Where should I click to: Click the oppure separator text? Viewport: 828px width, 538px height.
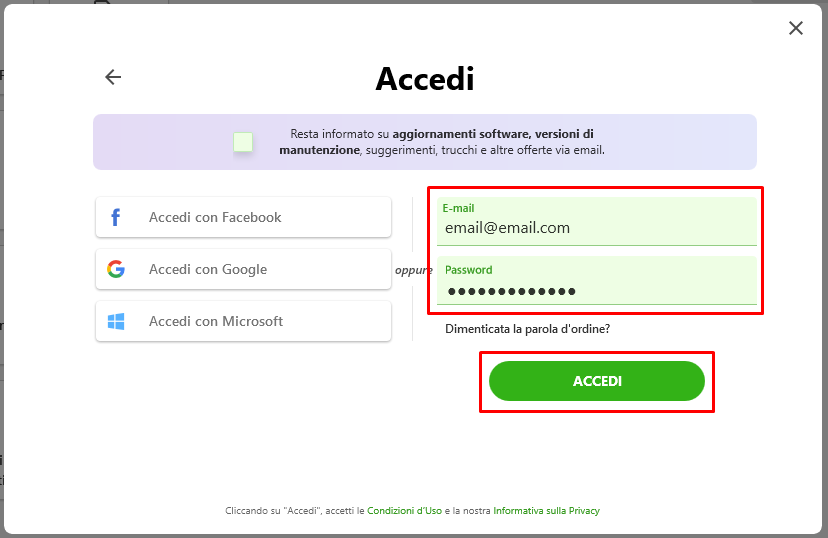(x=413, y=270)
